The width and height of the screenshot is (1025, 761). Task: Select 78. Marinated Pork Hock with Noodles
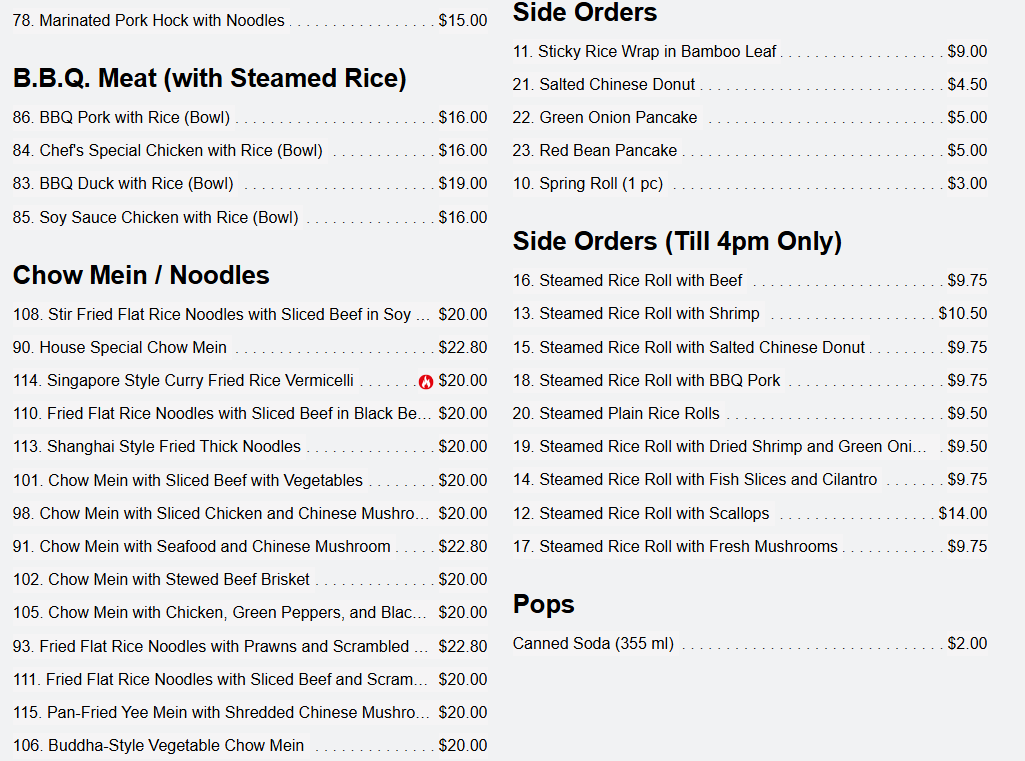[x=250, y=21]
